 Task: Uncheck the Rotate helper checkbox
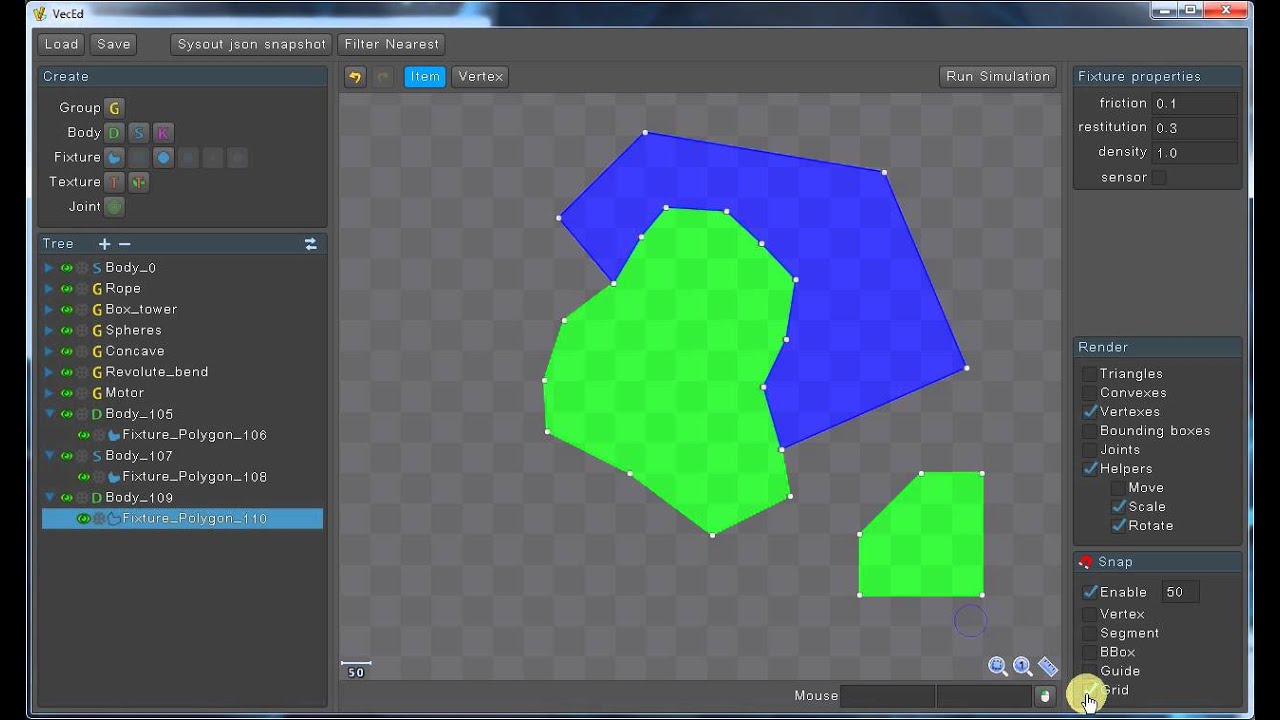tap(1118, 526)
